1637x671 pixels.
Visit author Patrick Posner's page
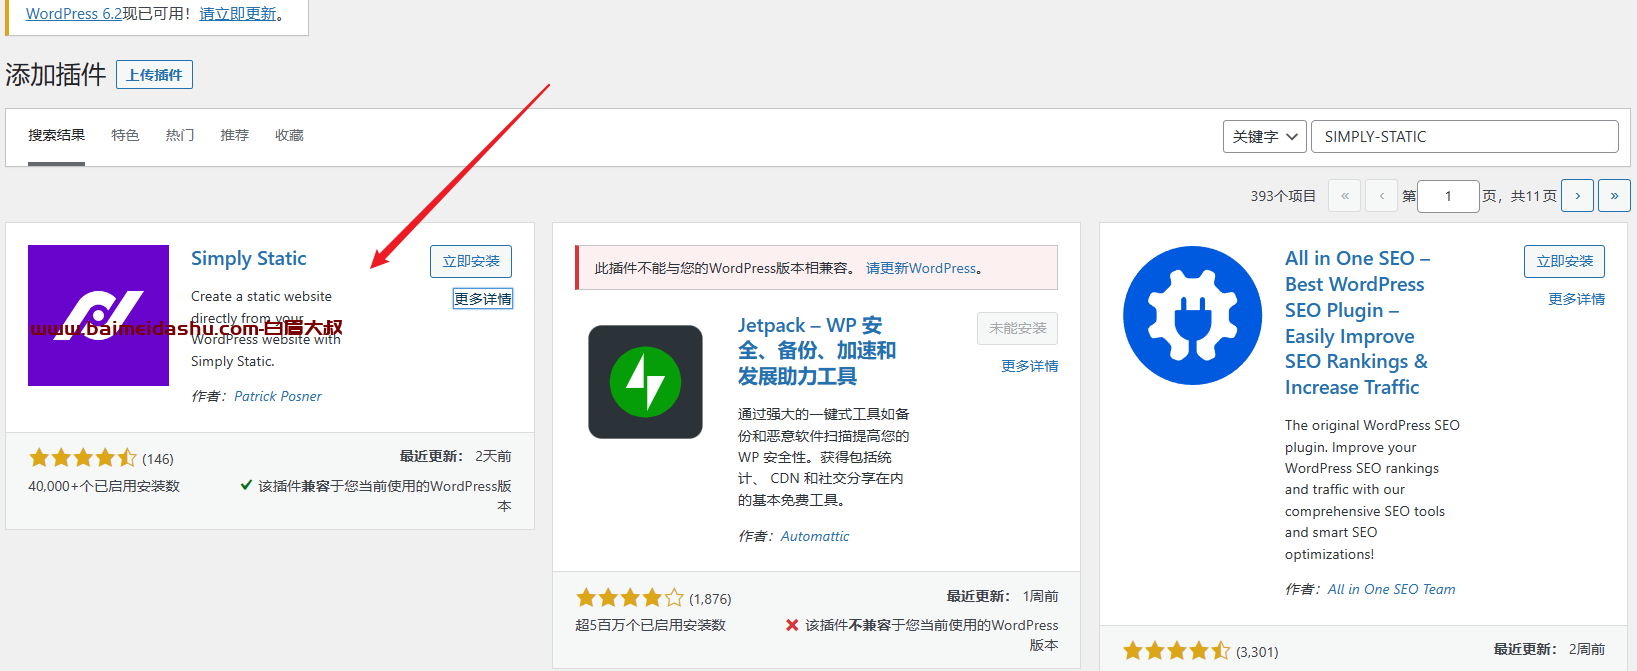[x=278, y=396]
